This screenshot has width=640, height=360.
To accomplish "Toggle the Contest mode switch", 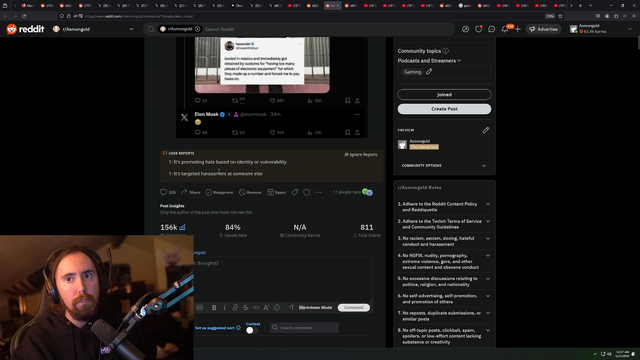I will [252, 331].
